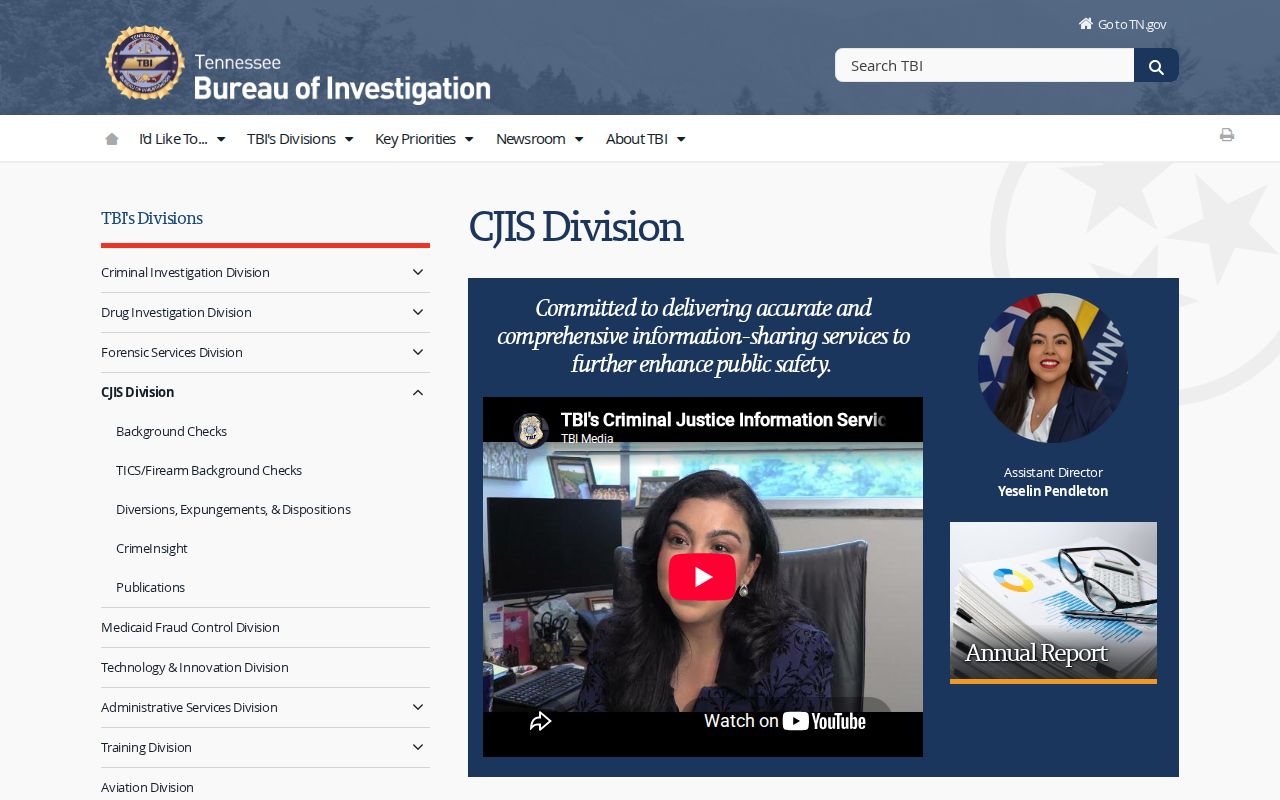Open the Key Priorities menu

424,139
